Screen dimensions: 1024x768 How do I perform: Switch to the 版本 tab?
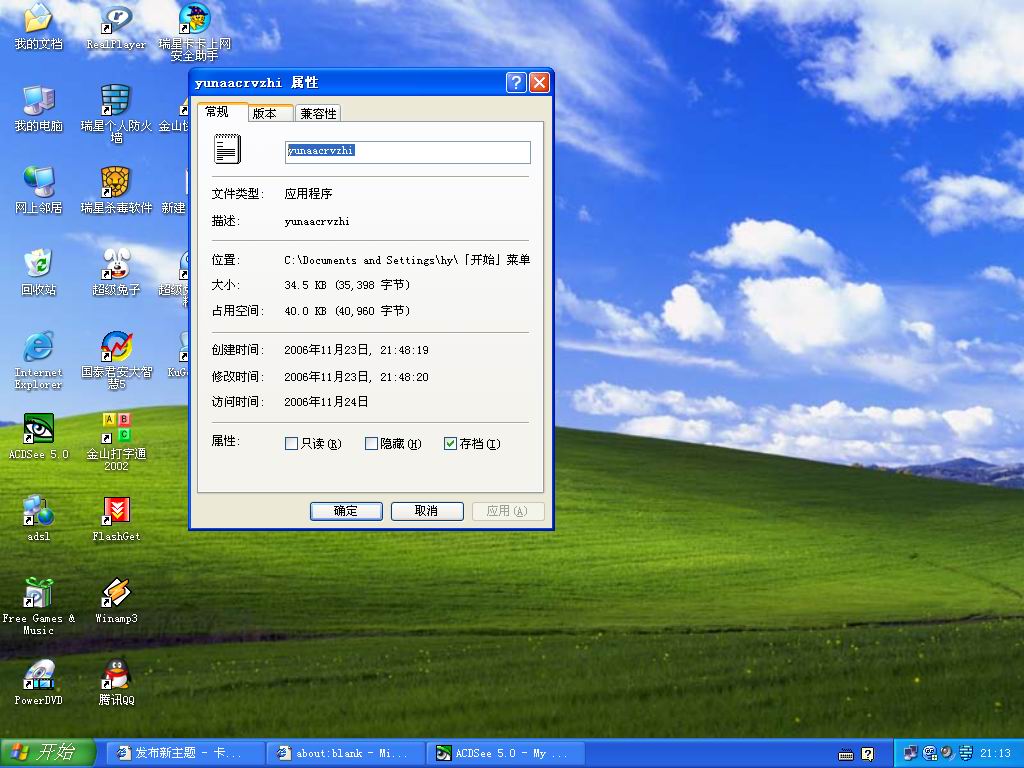coord(265,113)
